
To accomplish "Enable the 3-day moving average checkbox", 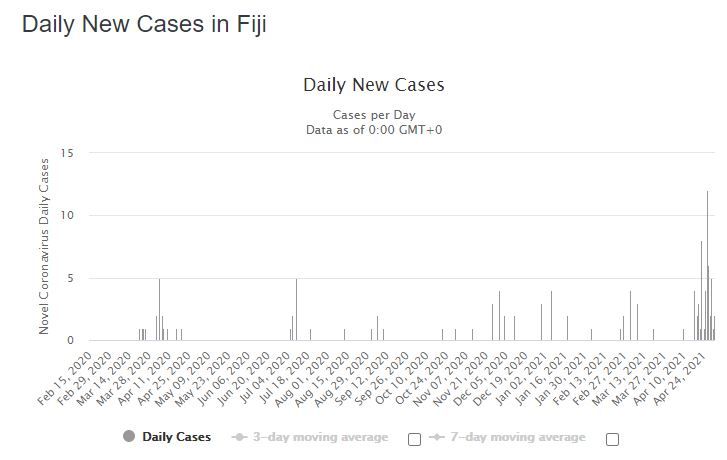I will pyautogui.click(x=415, y=439).
